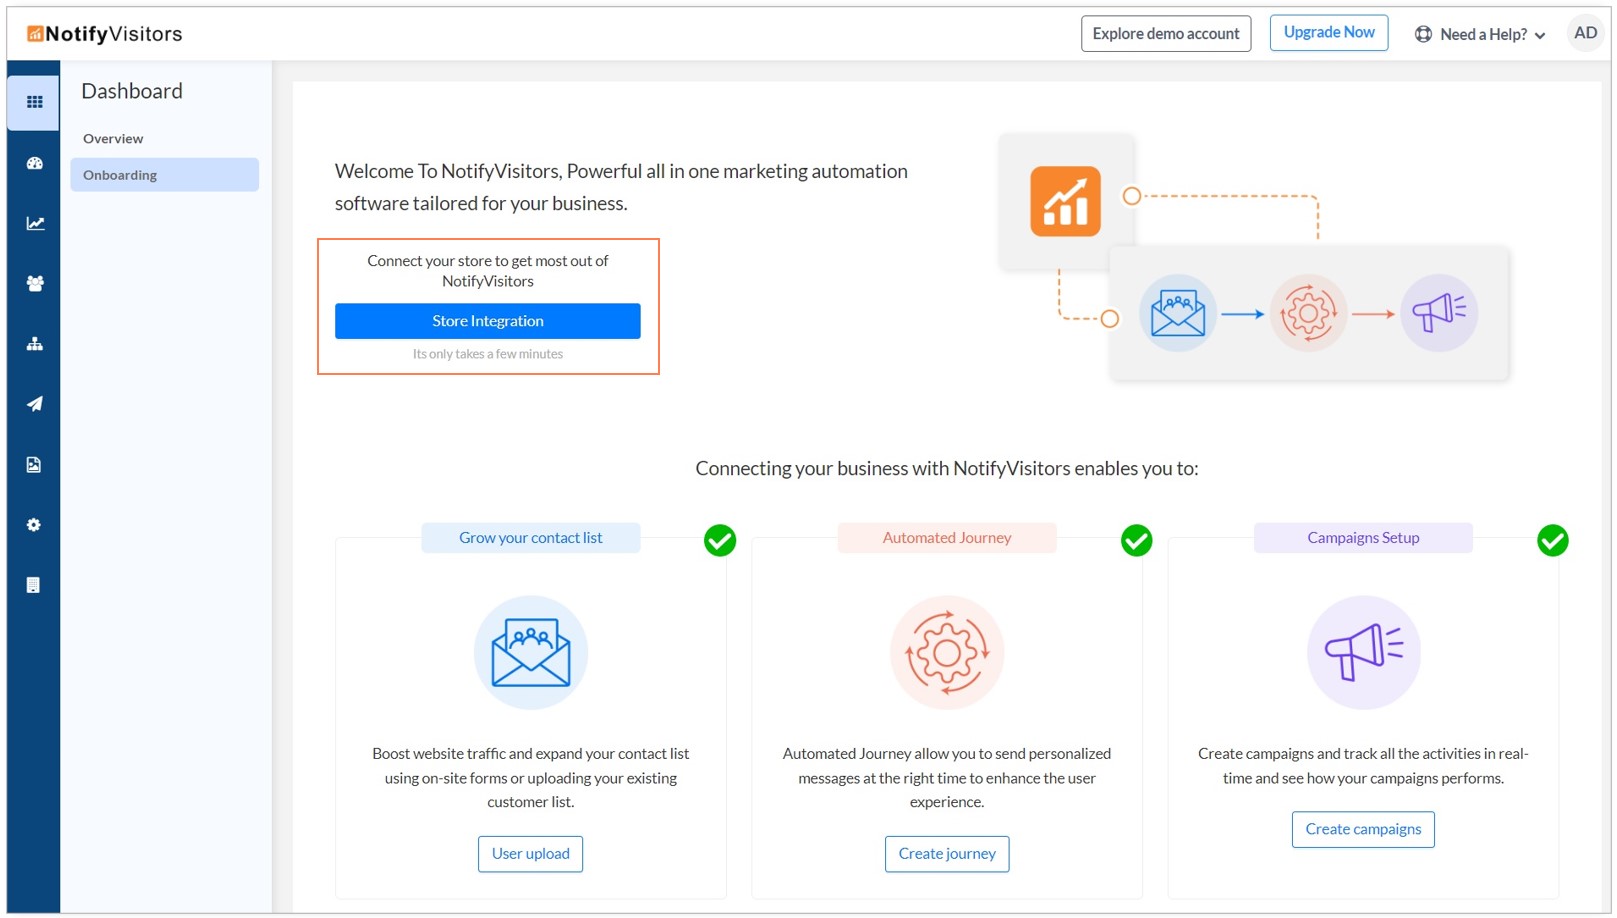
Task: Open the users group icon in sidebar
Action: coord(34,284)
